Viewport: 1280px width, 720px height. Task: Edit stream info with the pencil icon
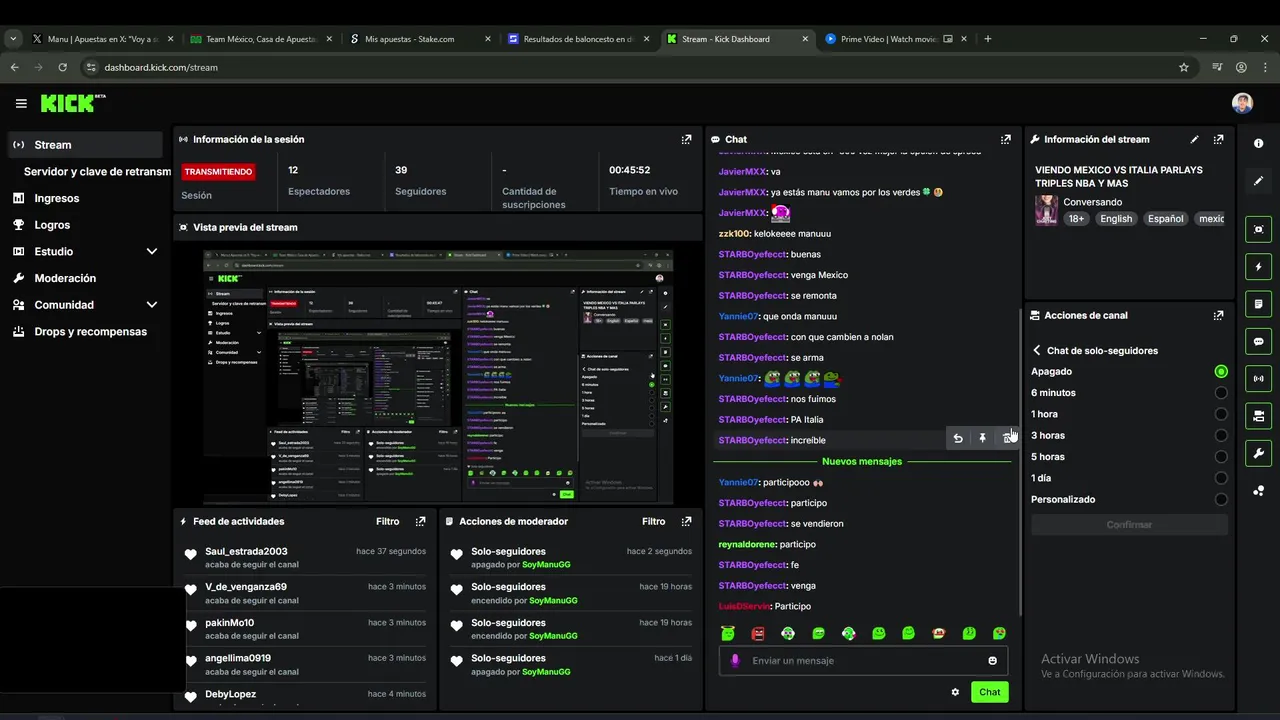point(1194,140)
